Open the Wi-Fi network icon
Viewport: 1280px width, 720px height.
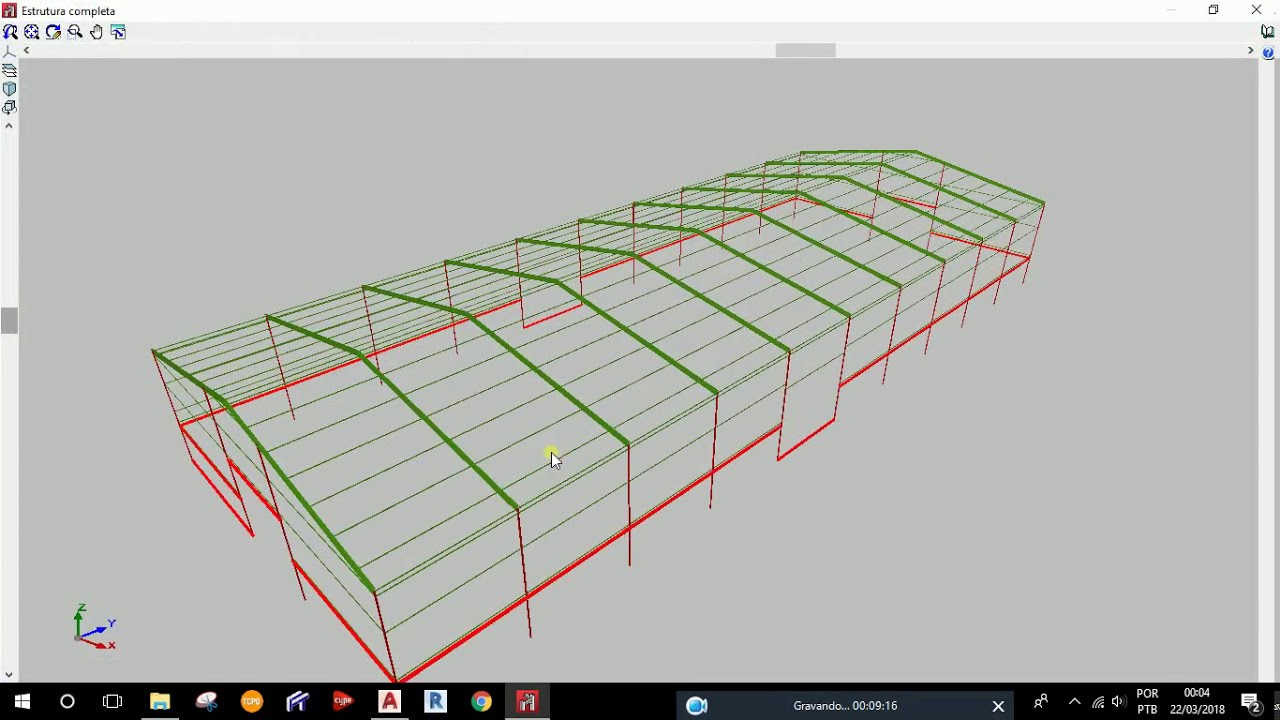(x=1098, y=702)
